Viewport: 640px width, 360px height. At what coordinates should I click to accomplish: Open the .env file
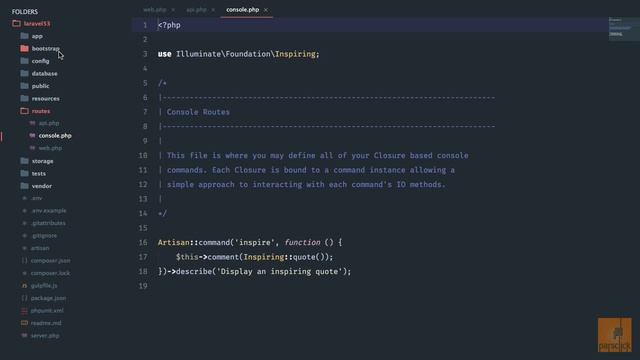[37, 198]
